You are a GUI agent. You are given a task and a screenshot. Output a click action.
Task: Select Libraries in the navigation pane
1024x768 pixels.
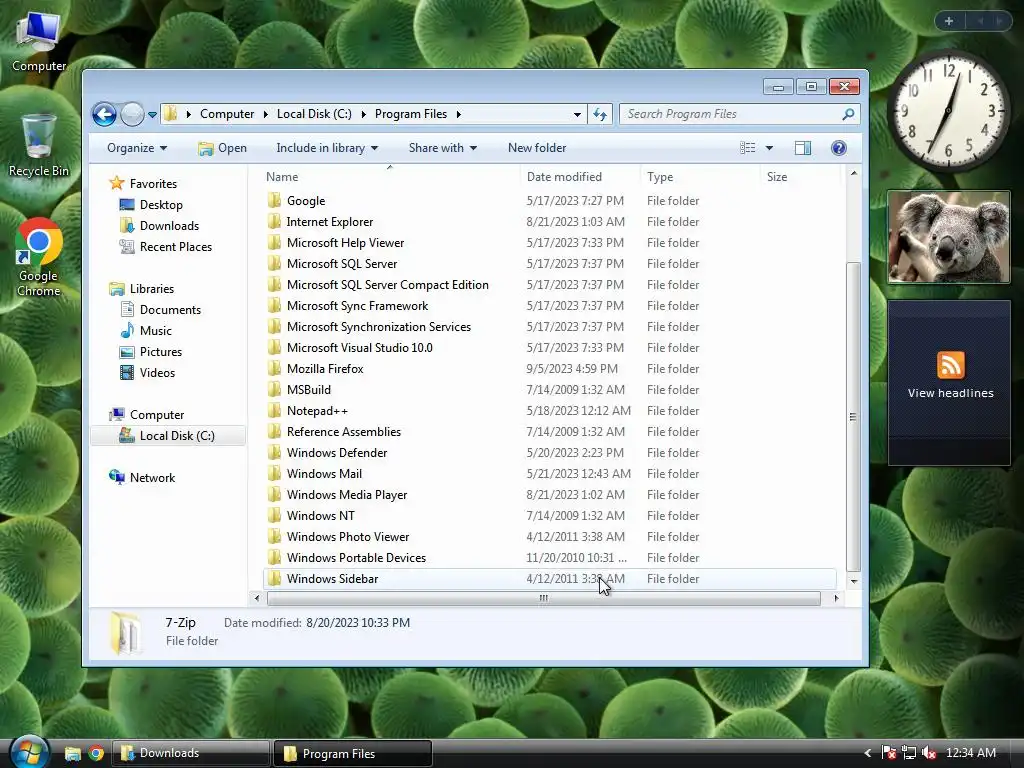pyautogui.click(x=152, y=289)
